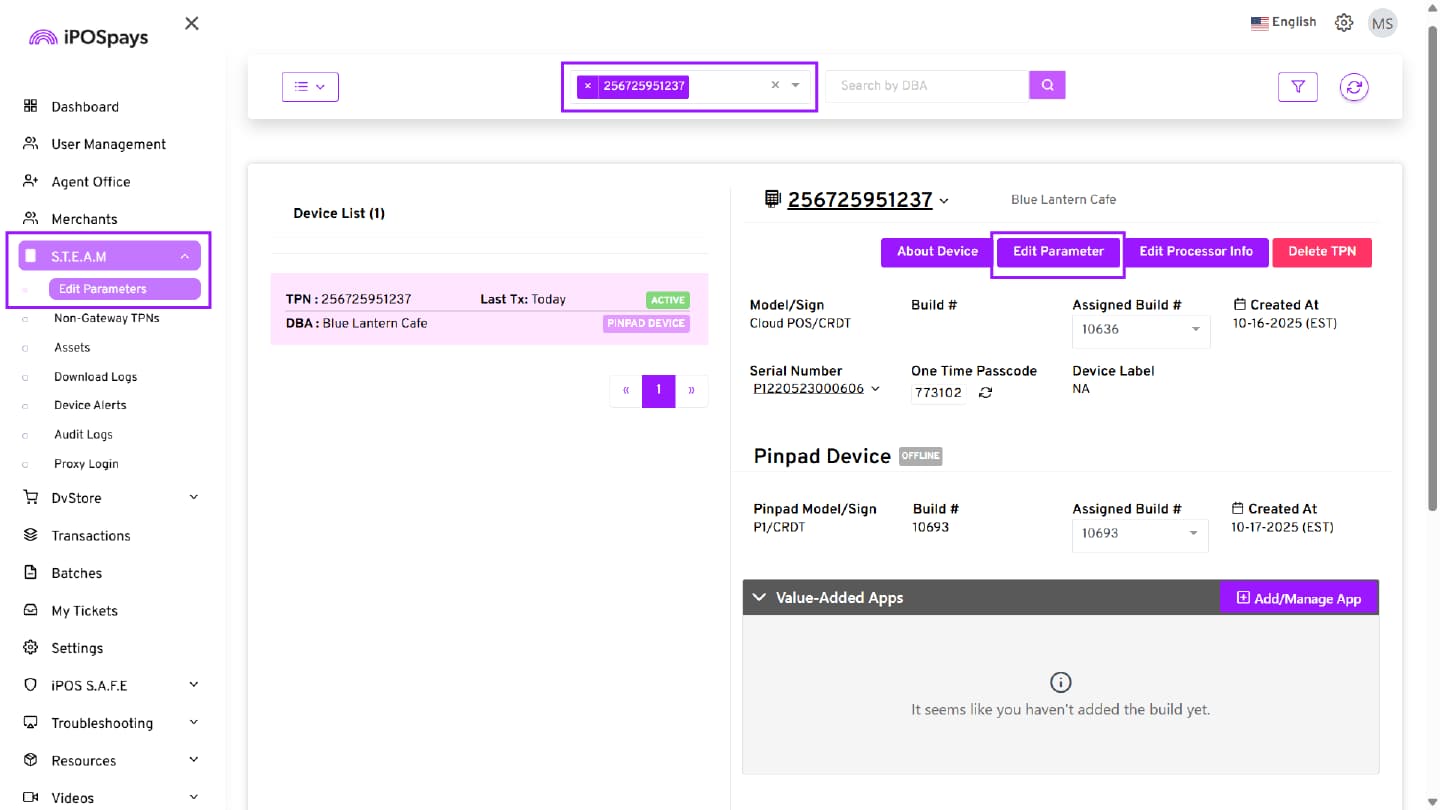This screenshot has width=1440, height=810.
Task: Click the Delete TPN button
Action: pos(1321,252)
